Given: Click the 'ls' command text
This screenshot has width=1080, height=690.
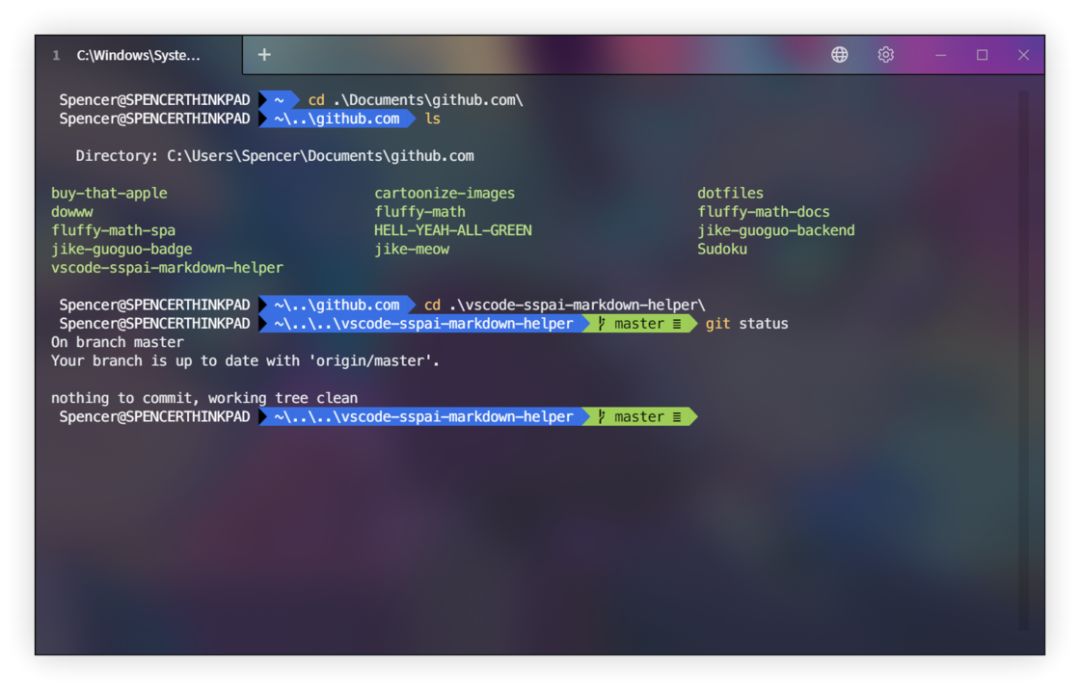Looking at the screenshot, I should [432, 118].
